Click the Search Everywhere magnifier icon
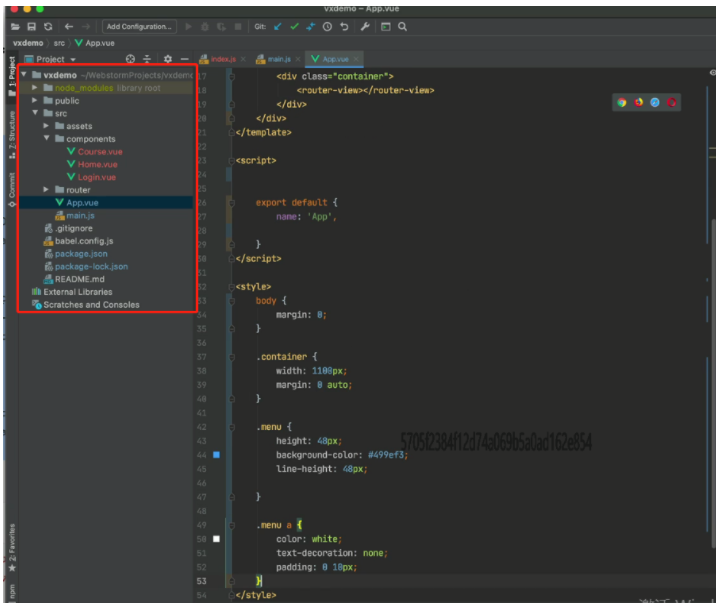The width and height of the screenshot is (716, 605). (x=402, y=26)
